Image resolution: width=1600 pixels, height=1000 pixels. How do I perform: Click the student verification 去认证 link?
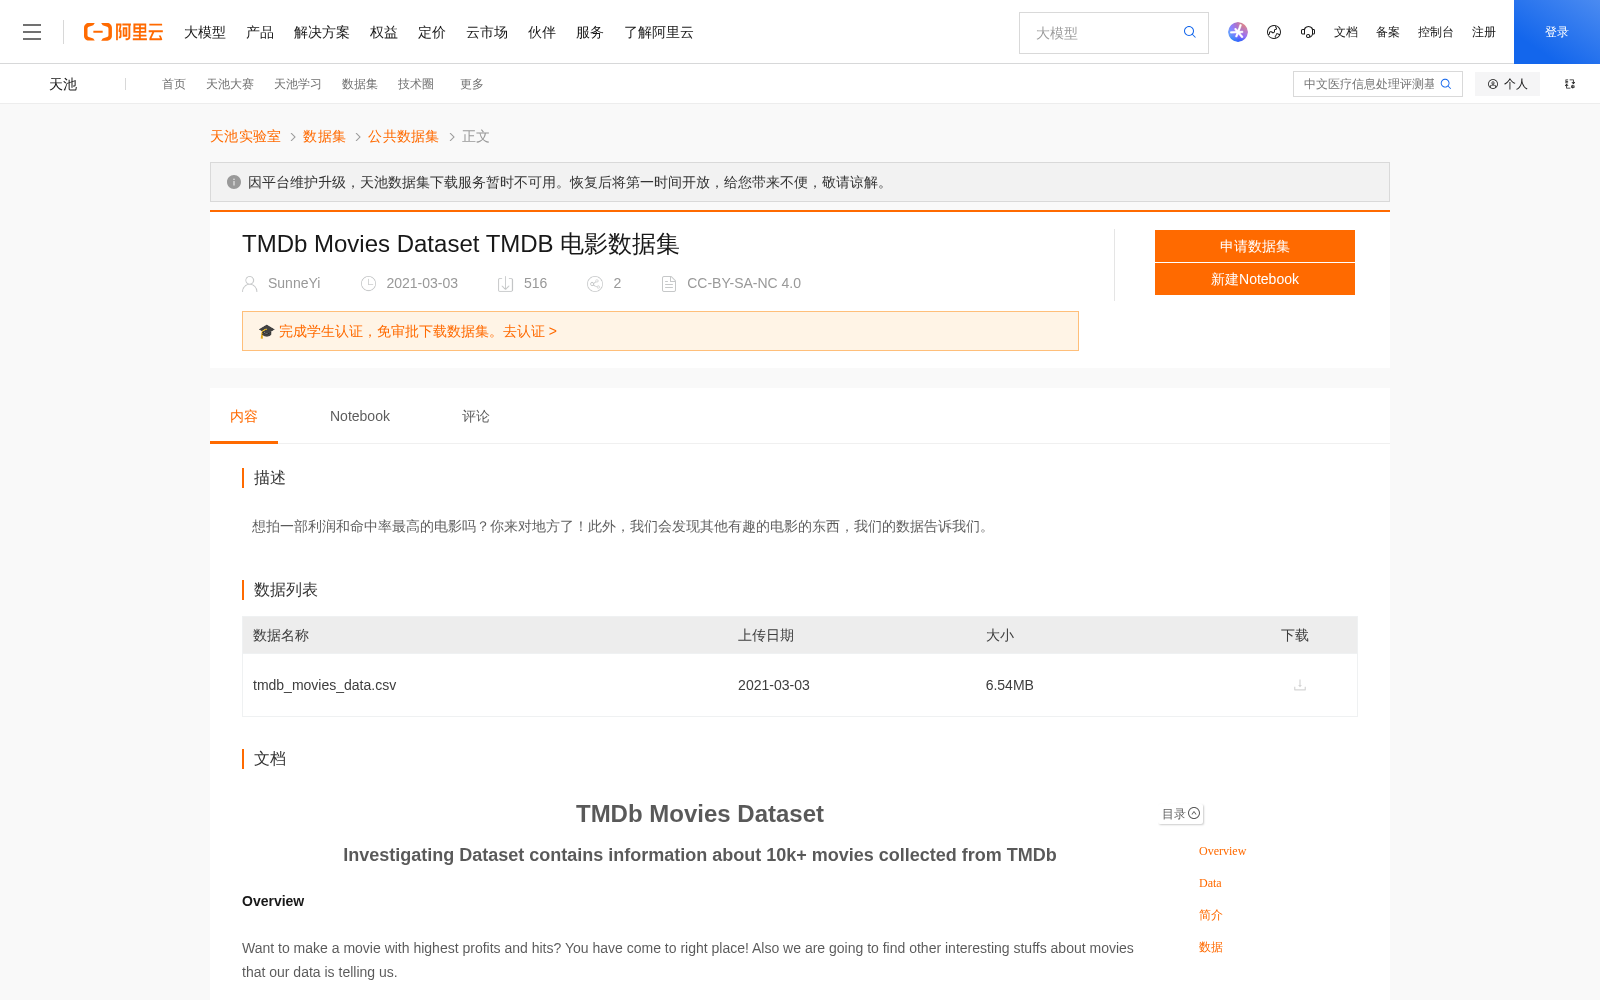click(530, 331)
